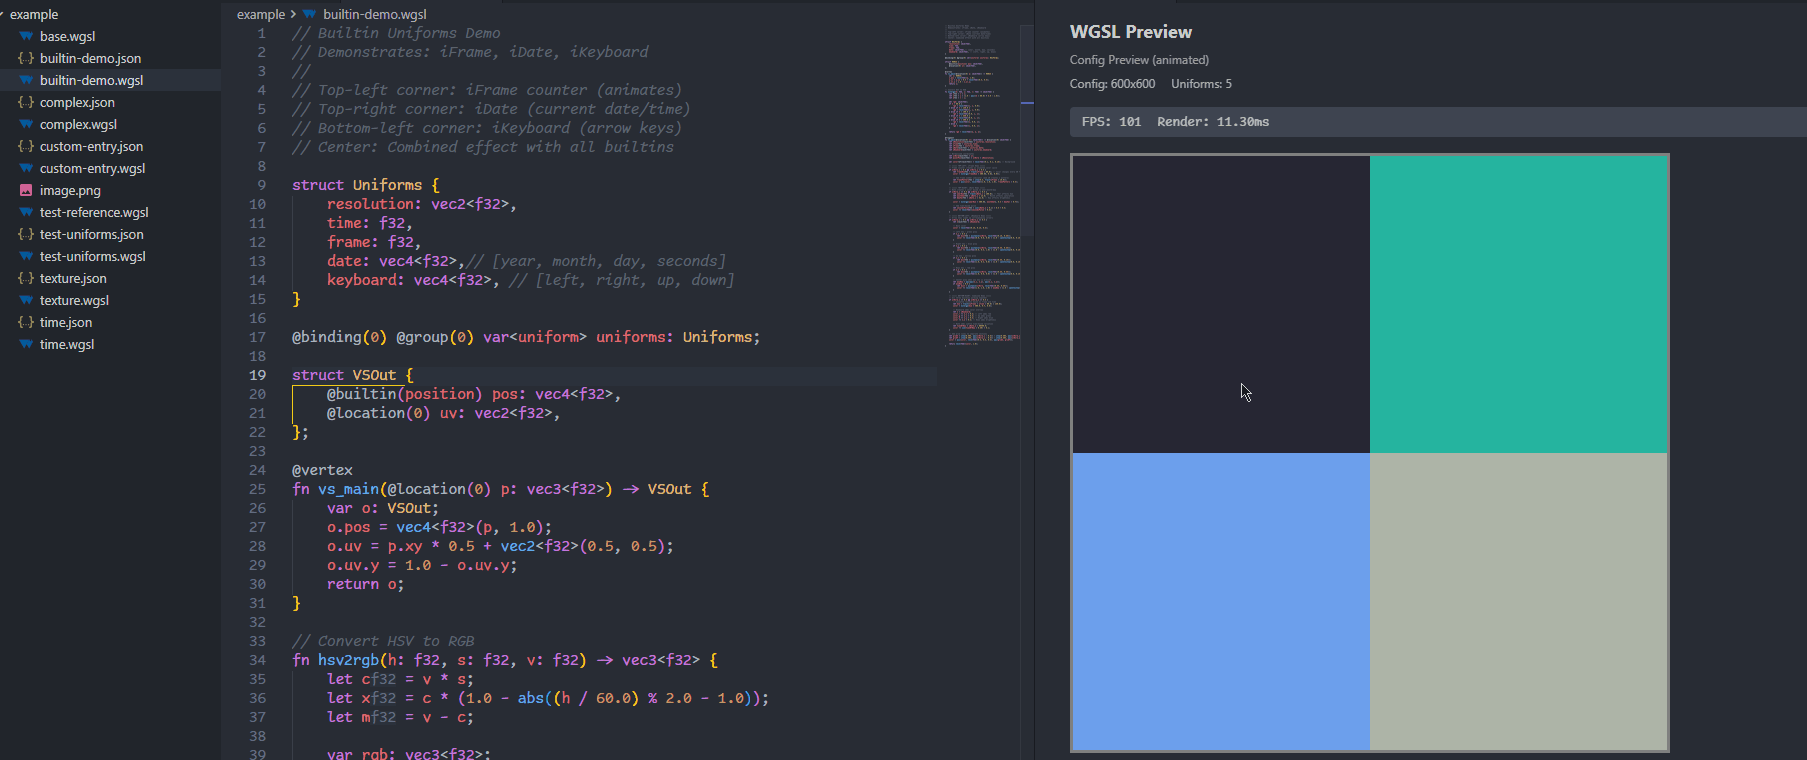Click the image icon beside image.png
The image size is (1807, 760).
tap(26, 190)
